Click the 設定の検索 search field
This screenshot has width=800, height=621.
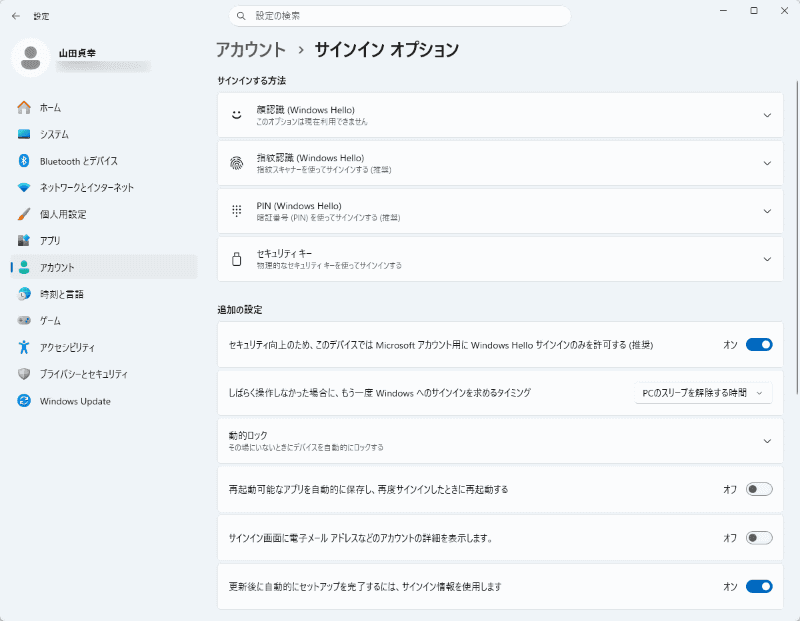399,16
